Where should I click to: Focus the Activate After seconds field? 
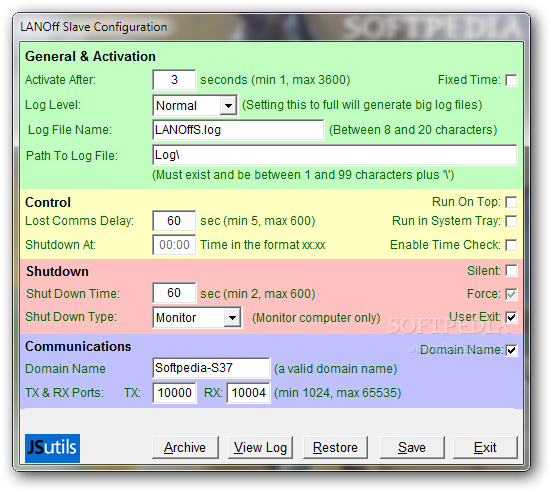tap(174, 80)
